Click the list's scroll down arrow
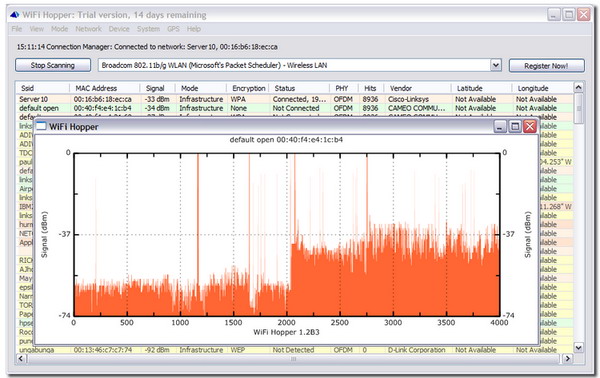Viewport: 600px width, 378px height. 579,348
